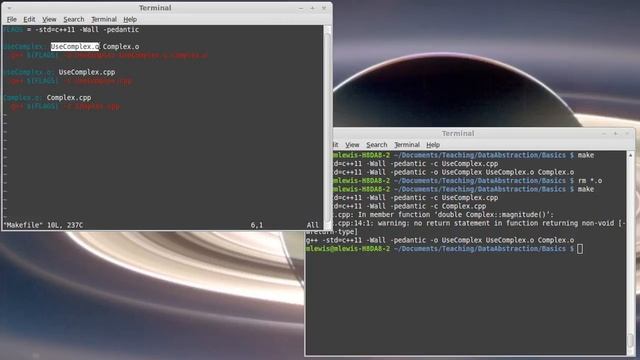The width and height of the screenshot is (640, 360).
Task: Click the Makefile terminal vertical scrollbar
Action: pos(327,127)
